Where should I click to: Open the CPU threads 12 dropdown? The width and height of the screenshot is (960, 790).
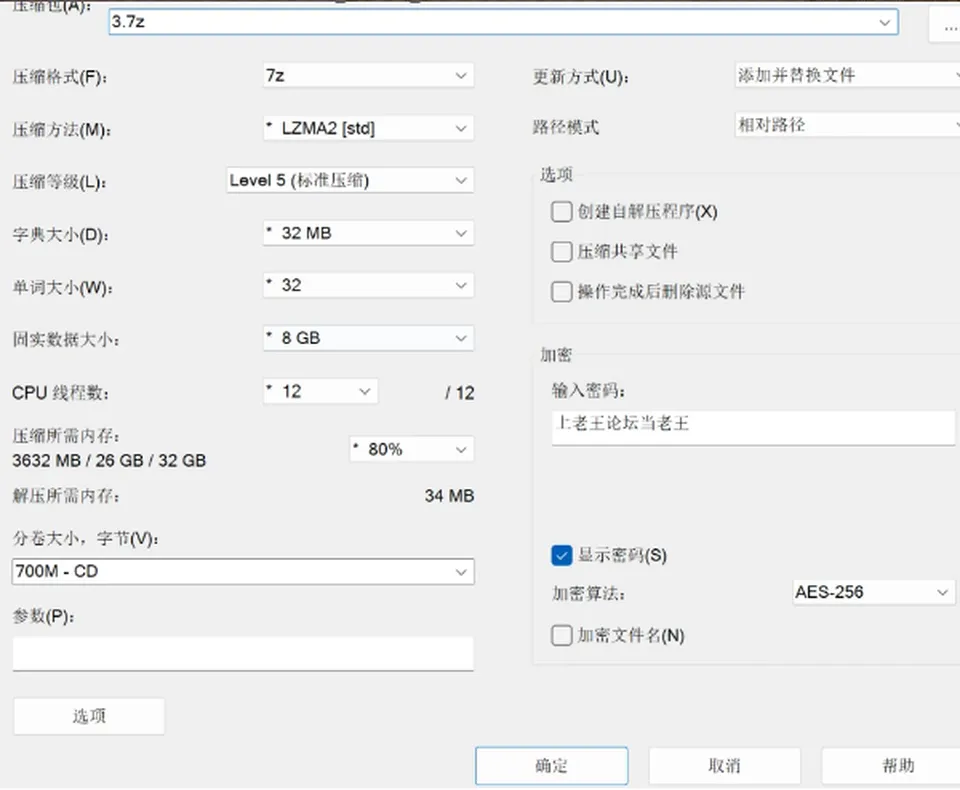(x=320, y=391)
